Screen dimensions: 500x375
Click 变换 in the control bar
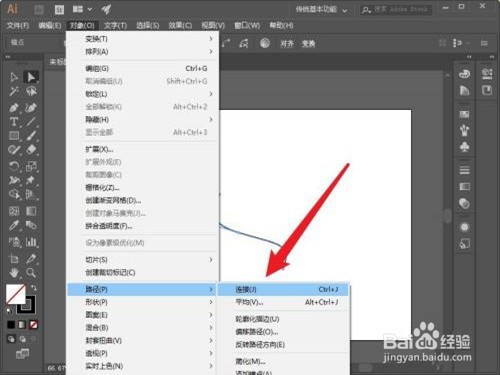pyautogui.click(x=308, y=44)
